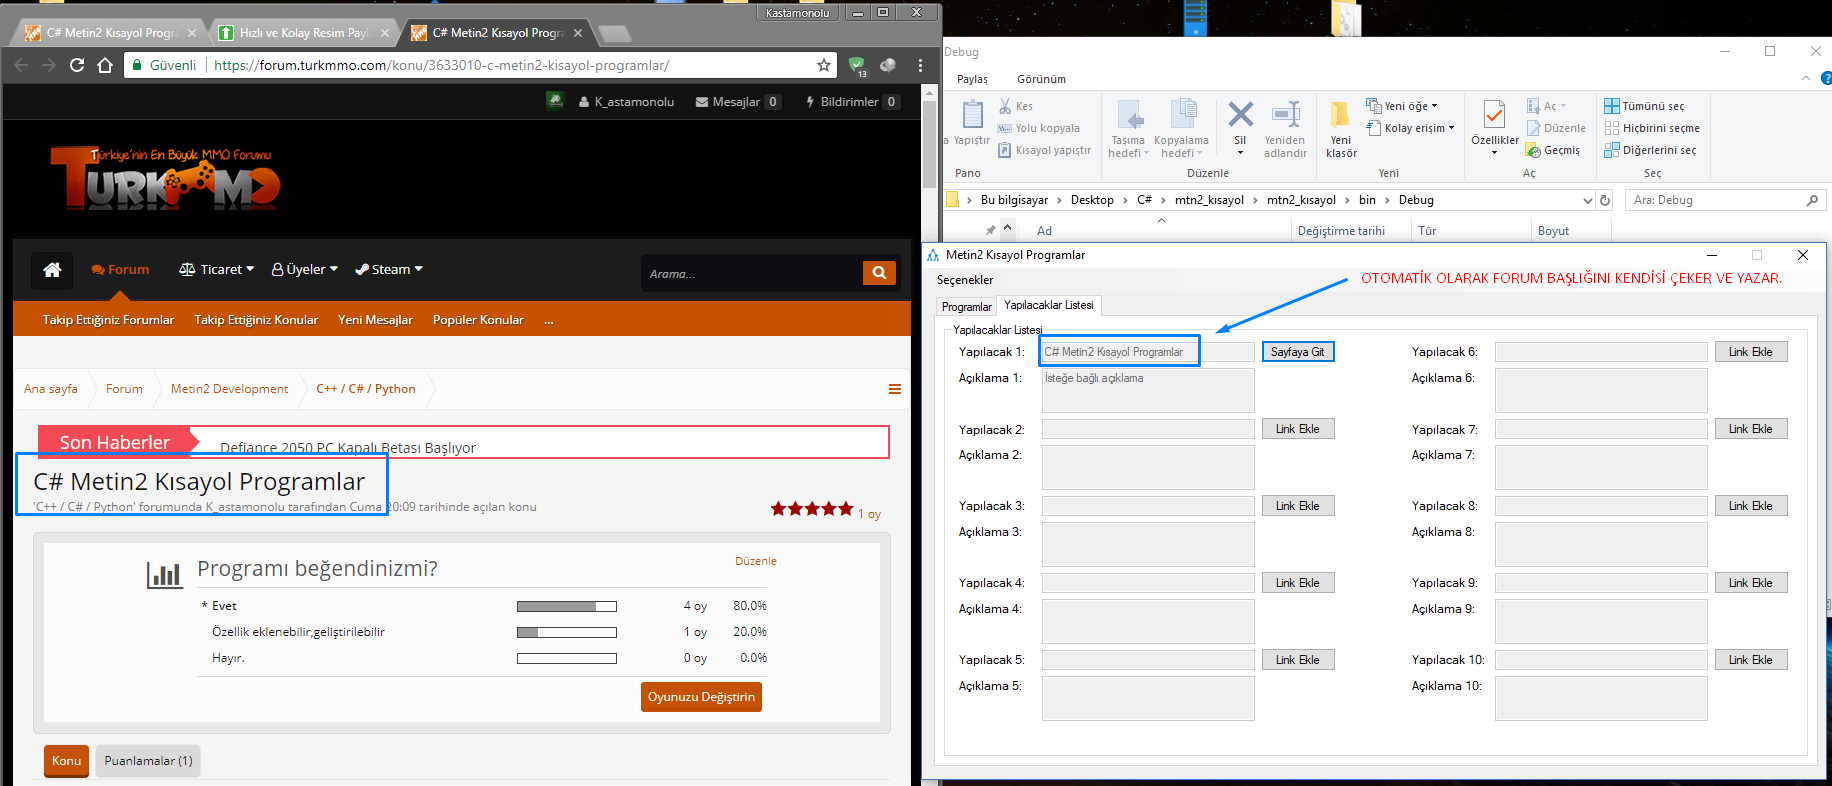This screenshot has width=1832, height=786.
Task: Click Chrome address bar URL
Action: (x=442, y=65)
